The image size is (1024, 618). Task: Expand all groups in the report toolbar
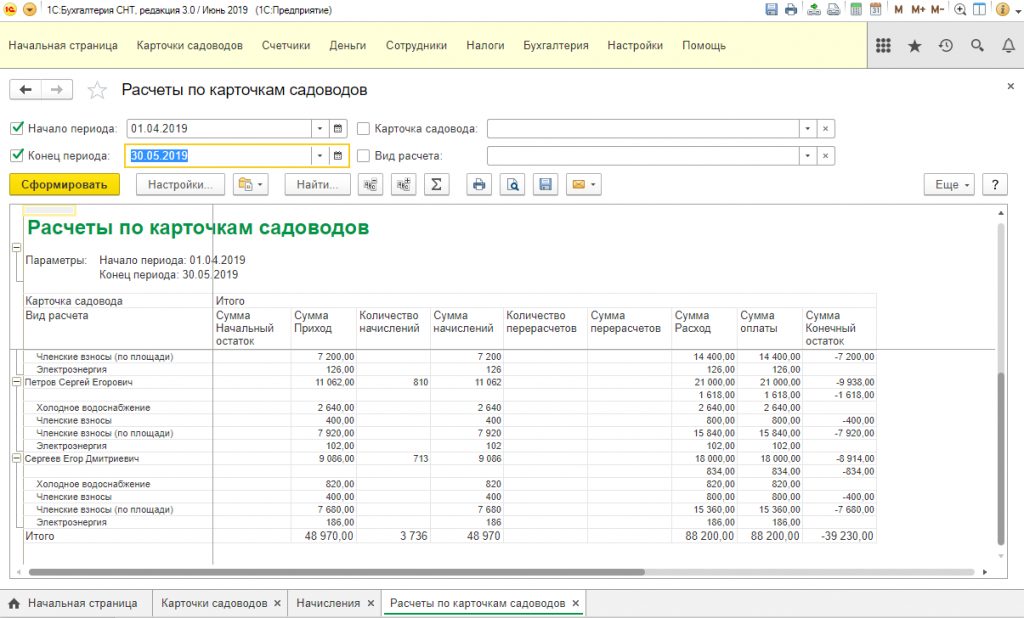pyautogui.click(x=404, y=185)
